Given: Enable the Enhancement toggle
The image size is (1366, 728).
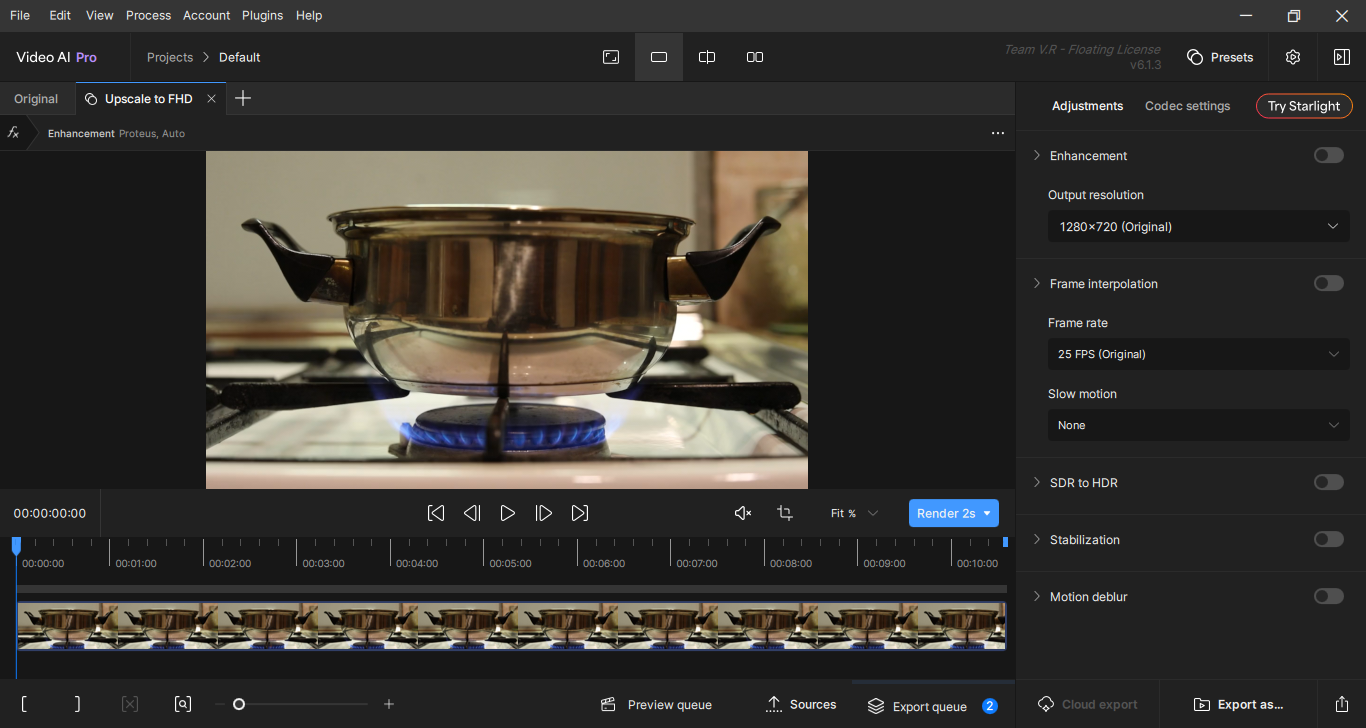Looking at the screenshot, I should point(1328,155).
